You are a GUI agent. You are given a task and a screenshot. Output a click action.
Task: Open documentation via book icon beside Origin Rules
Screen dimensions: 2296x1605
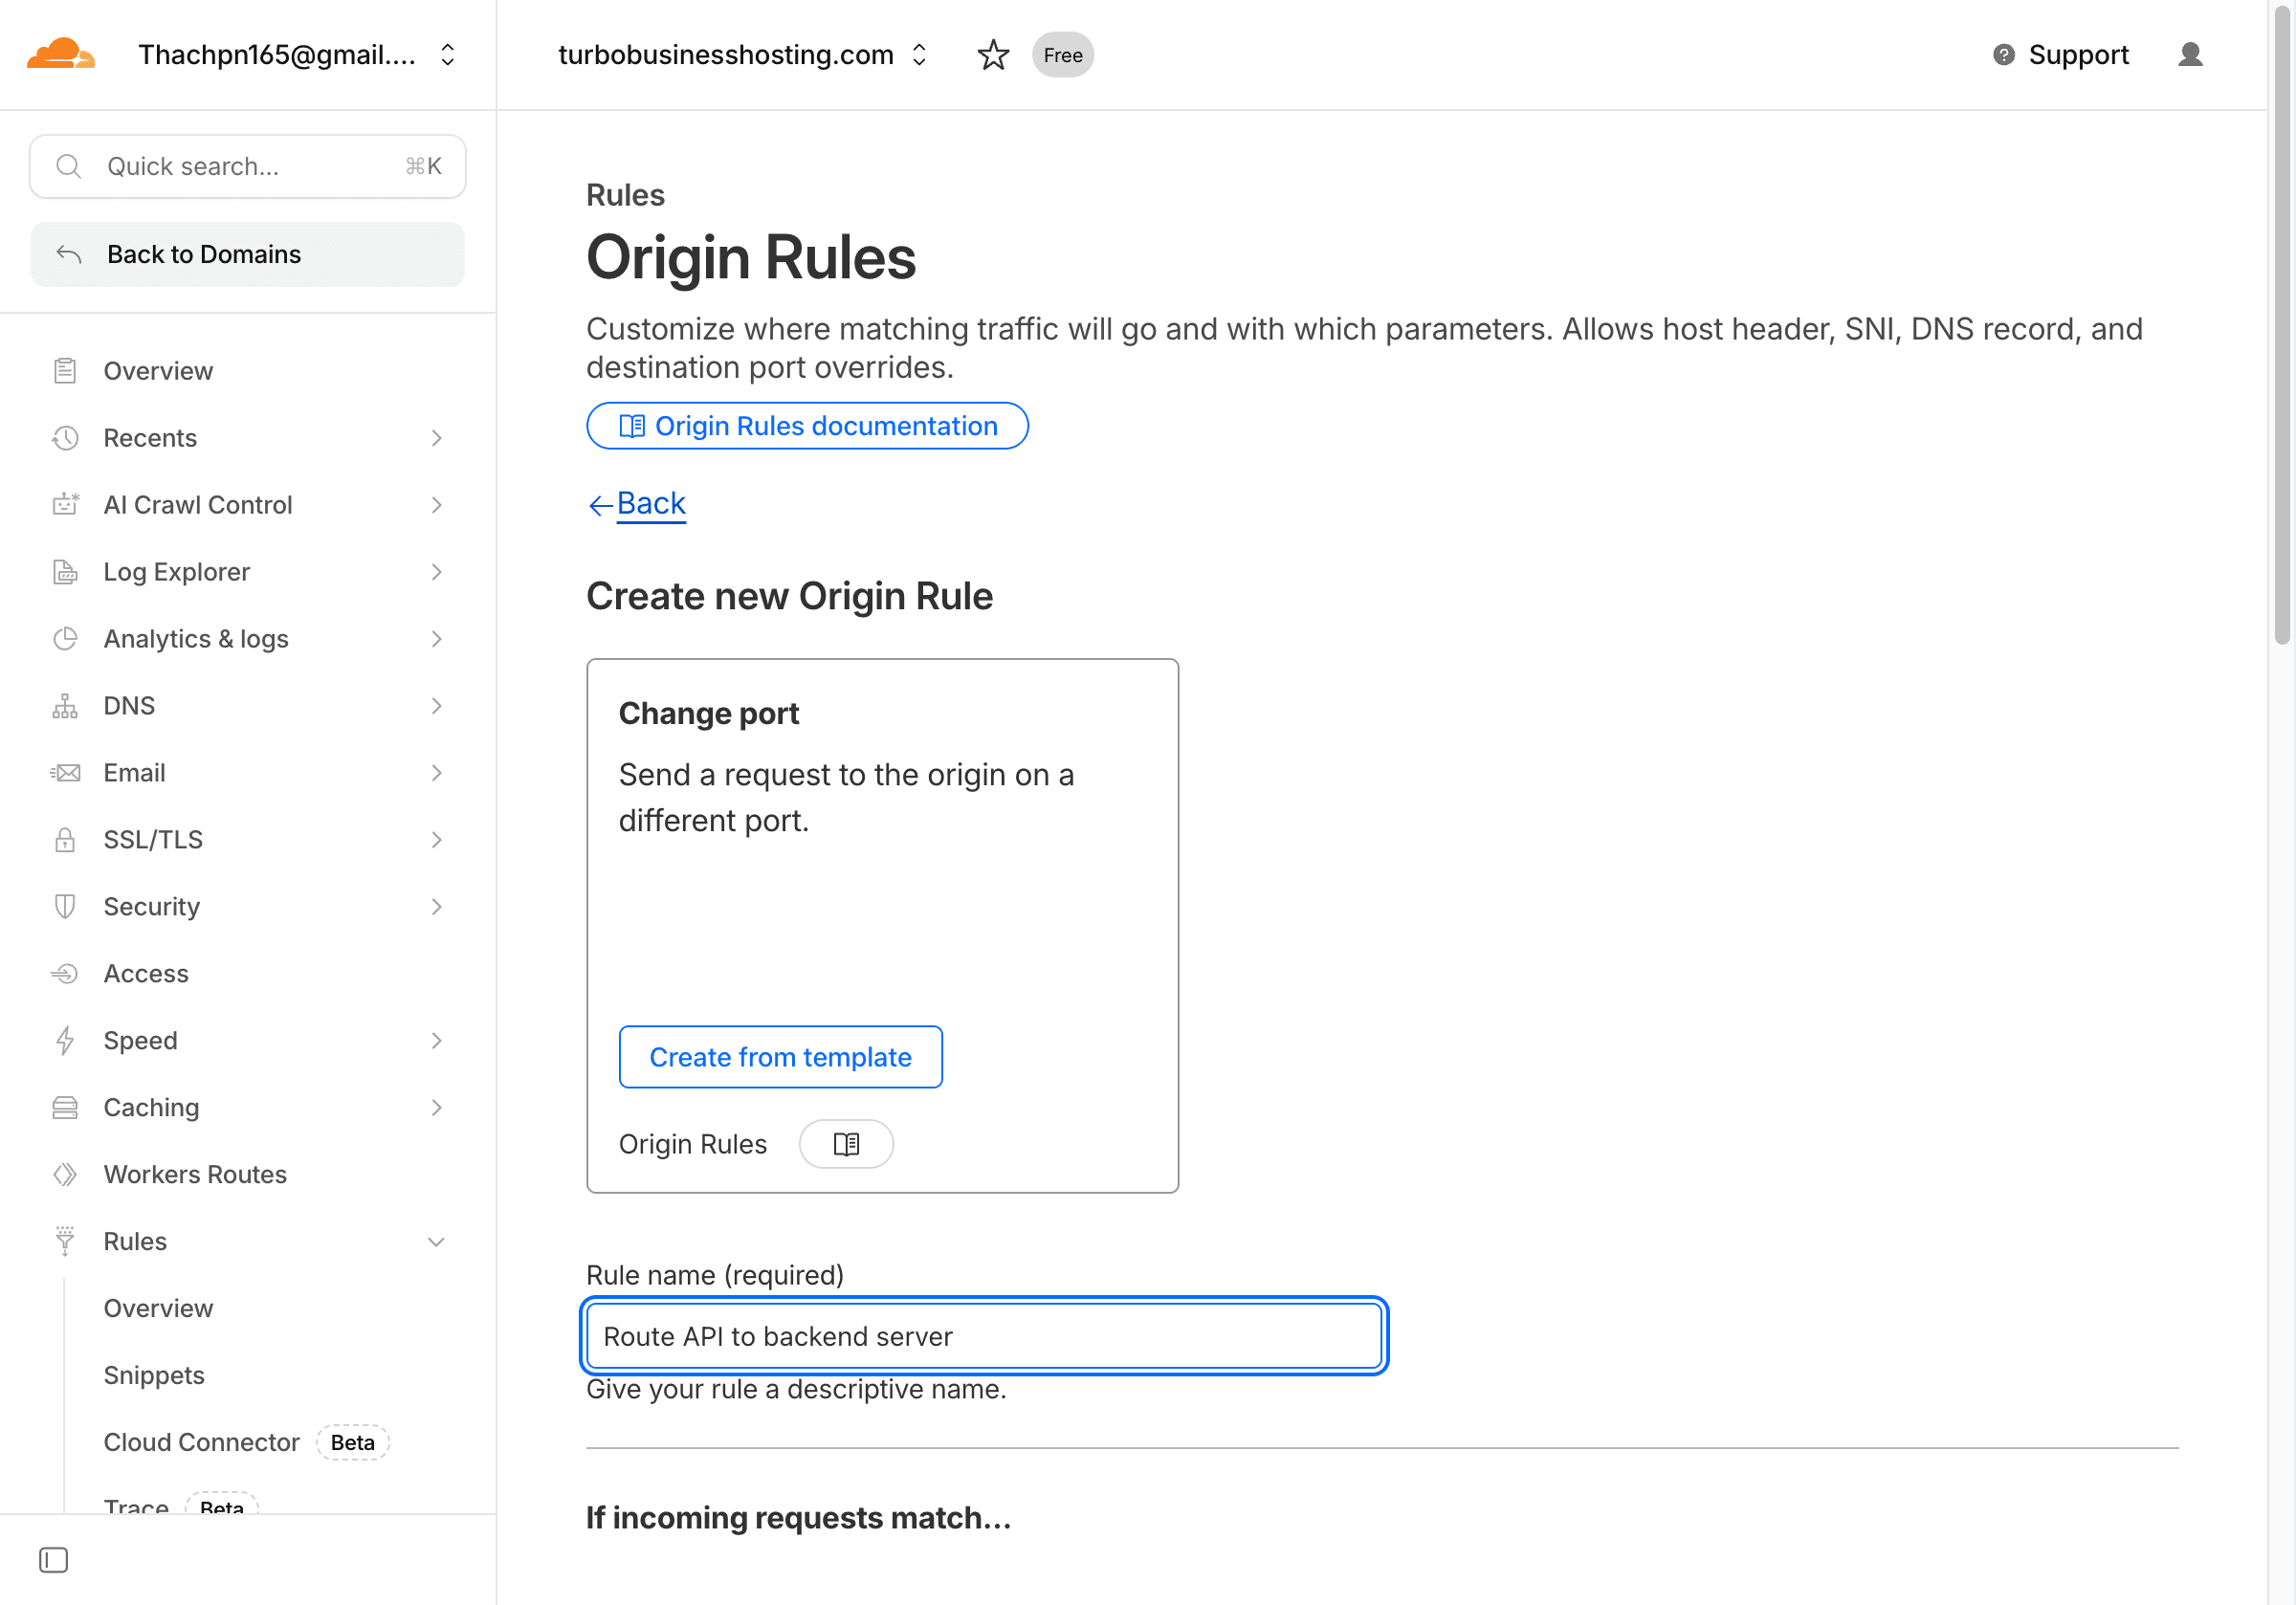(x=845, y=1143)
